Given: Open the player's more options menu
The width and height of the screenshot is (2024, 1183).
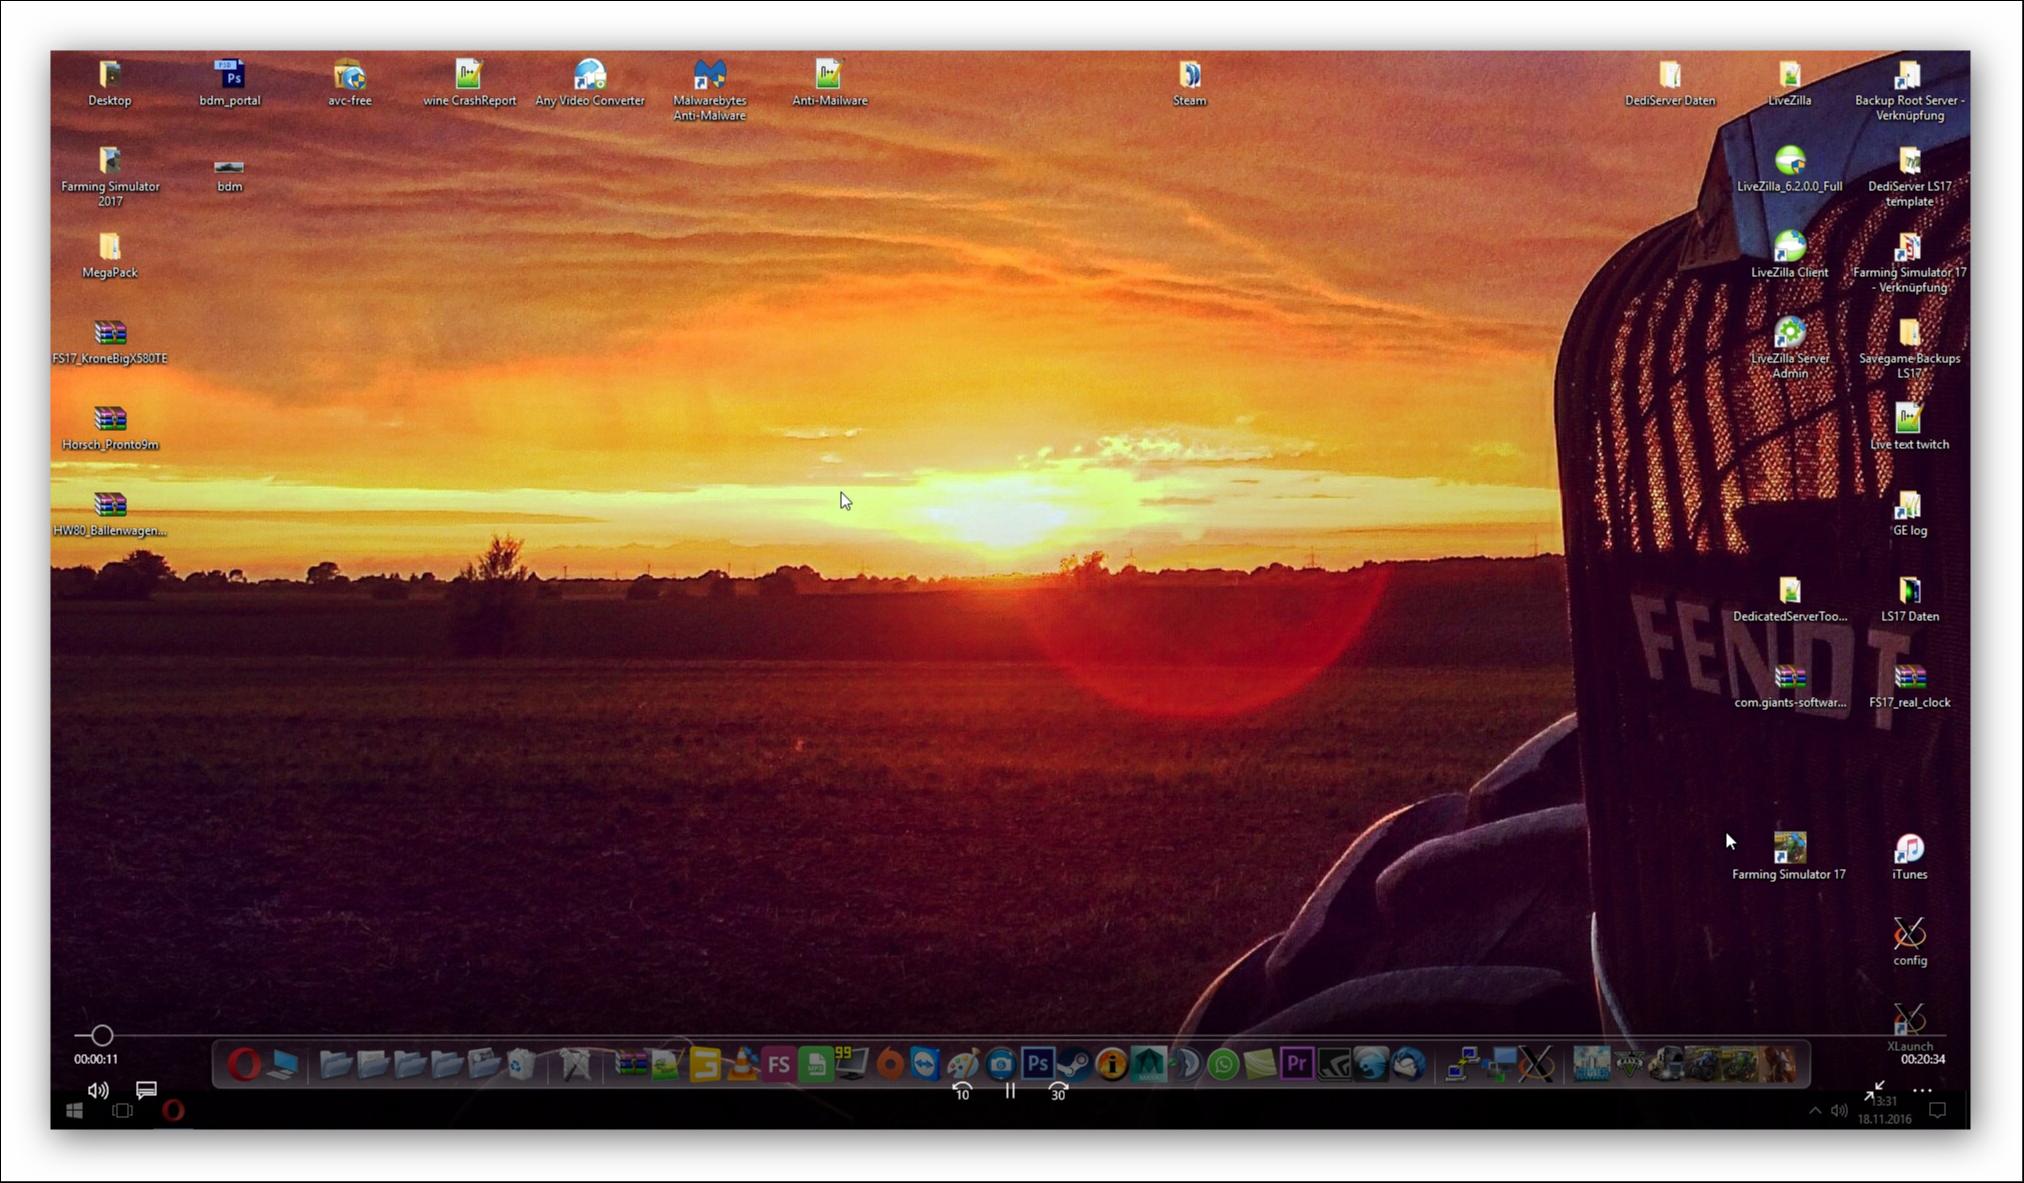Looking at the screenshot, I should (x=1922, y=1091).
